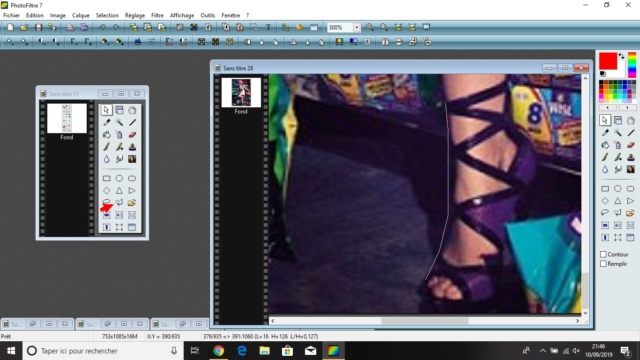
Task: Select the Pipette eyedropper tool in right palette
Action: pyautogui.click(x=605, y=133)
